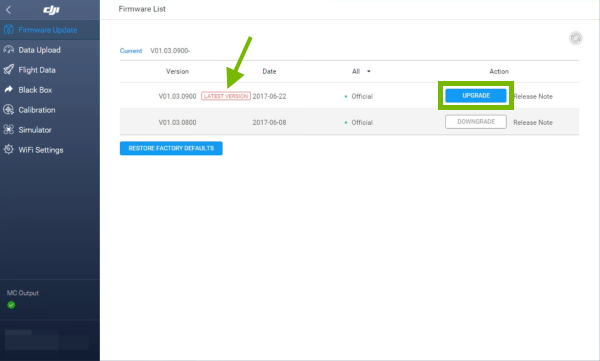Open Release Note for V01.03.0800

click(533, 123)
